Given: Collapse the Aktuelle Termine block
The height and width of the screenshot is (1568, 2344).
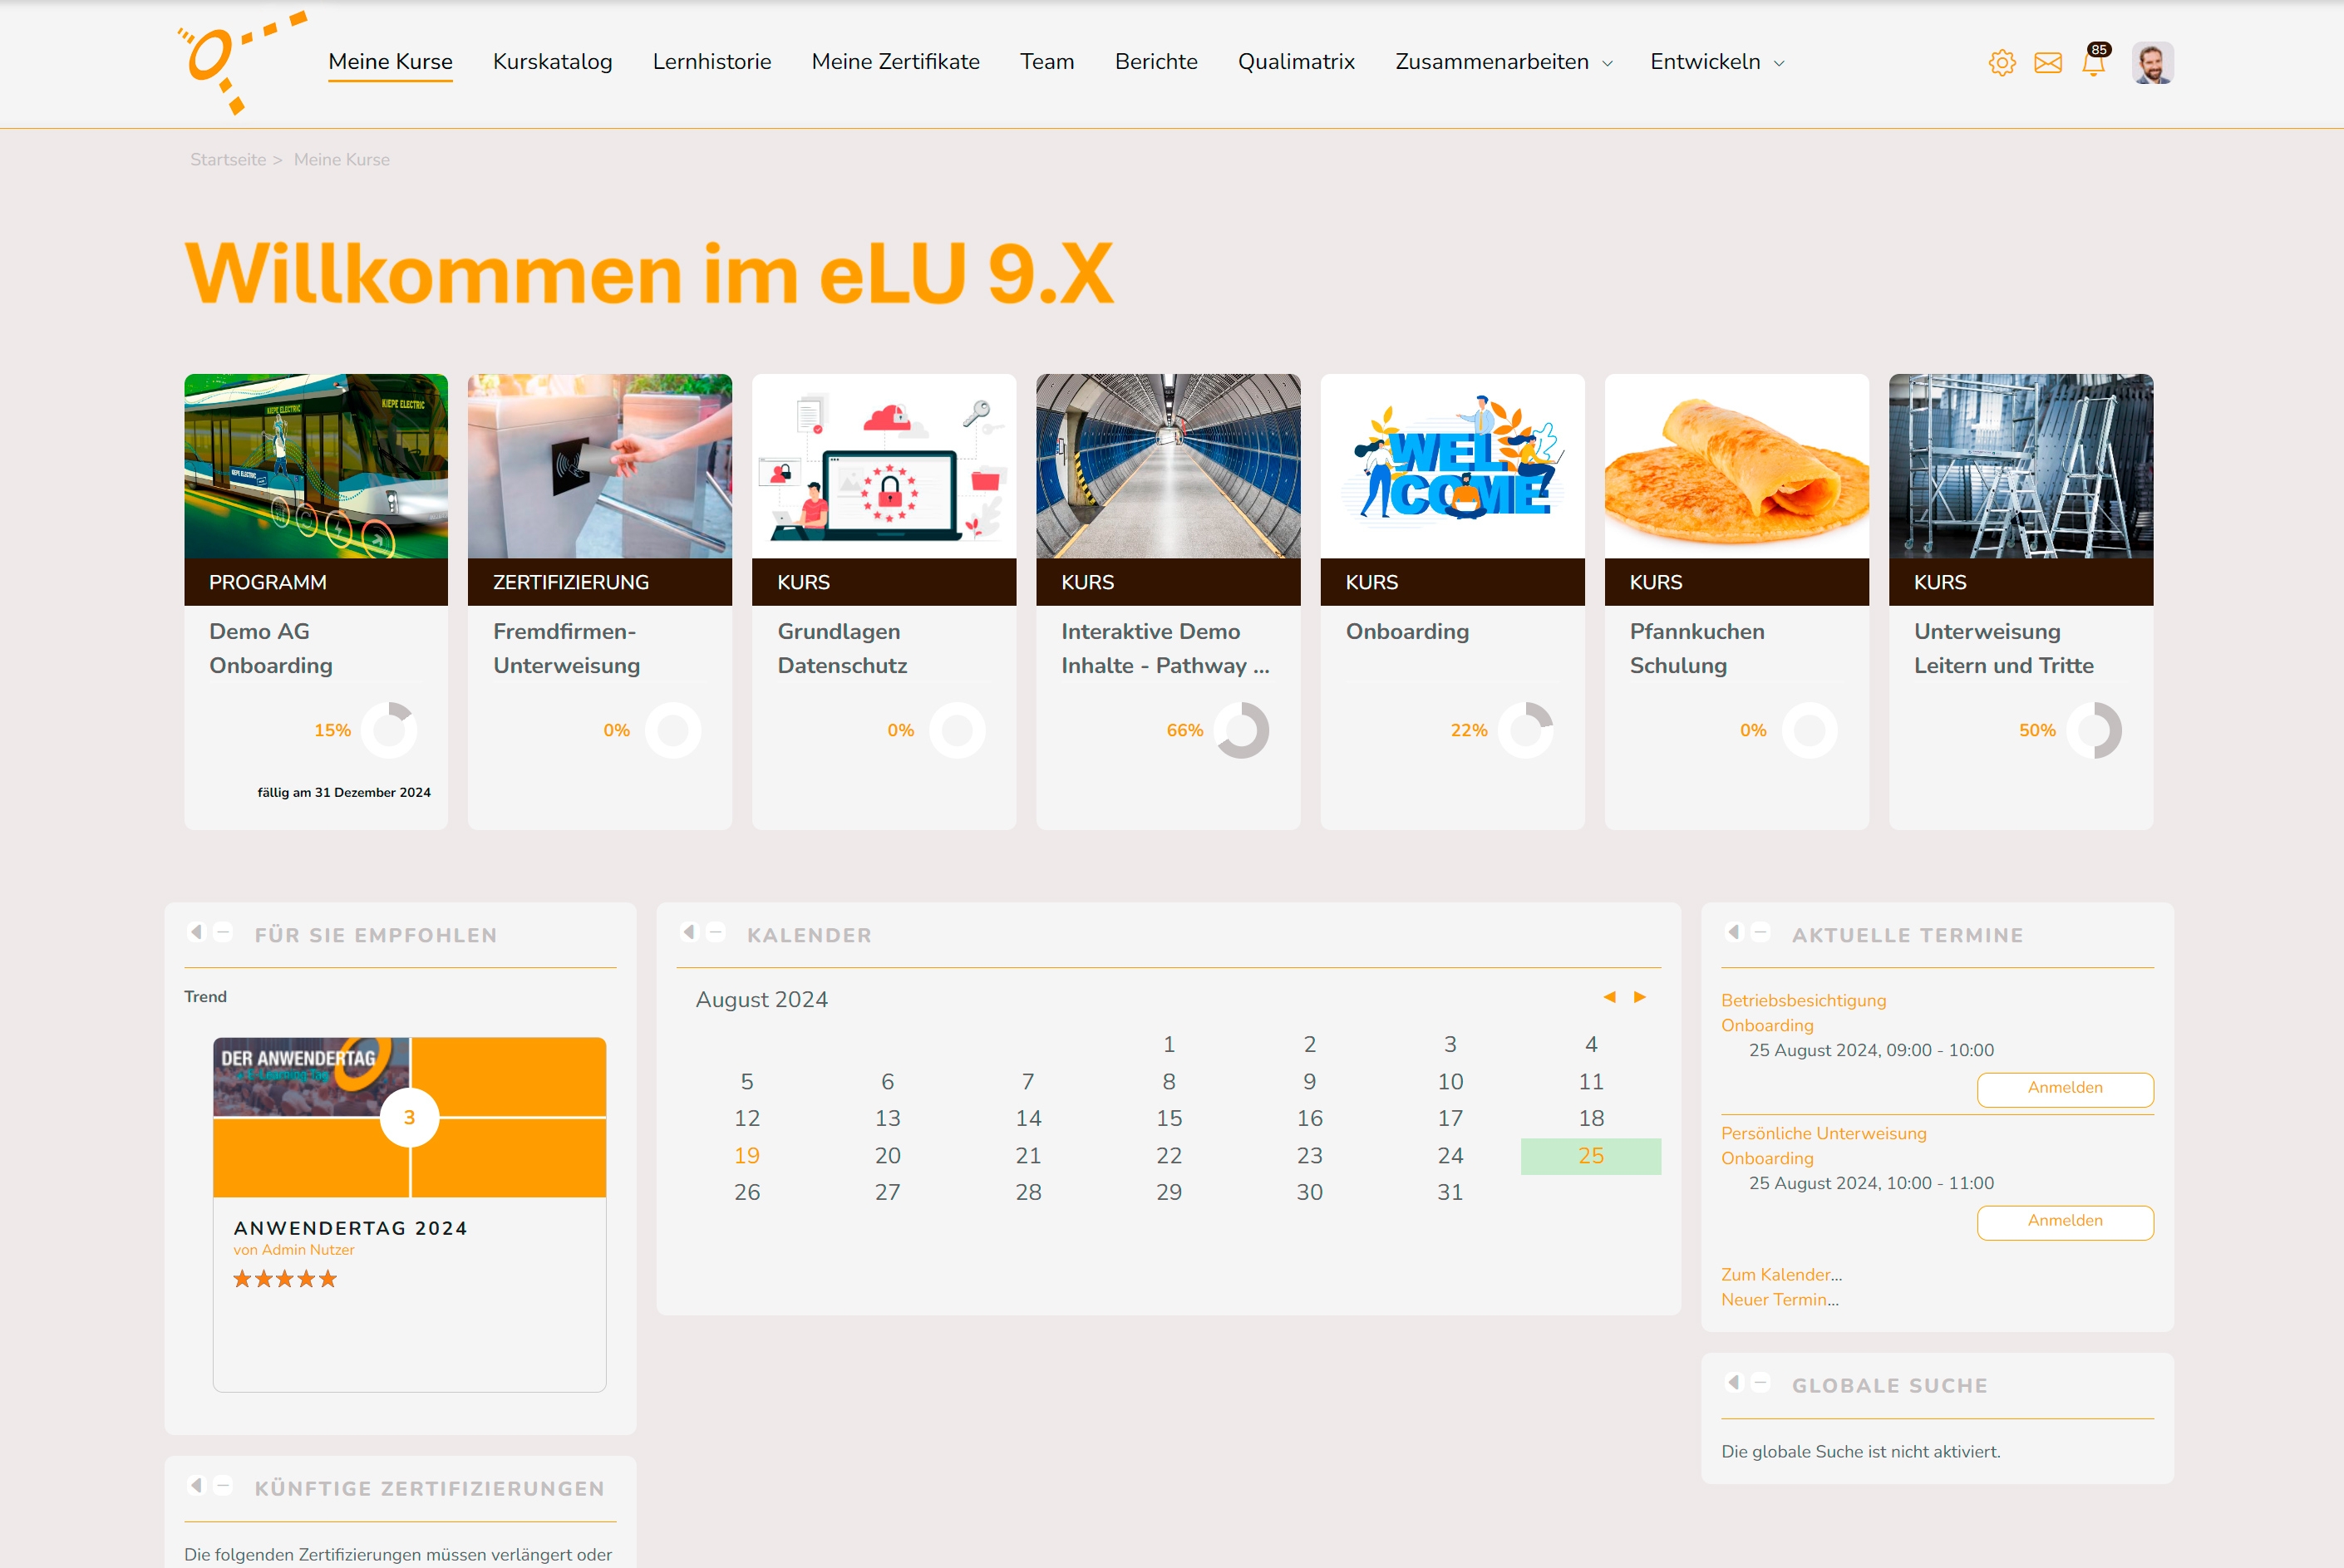Looking at the screenshot, I should pos(1761,932).
